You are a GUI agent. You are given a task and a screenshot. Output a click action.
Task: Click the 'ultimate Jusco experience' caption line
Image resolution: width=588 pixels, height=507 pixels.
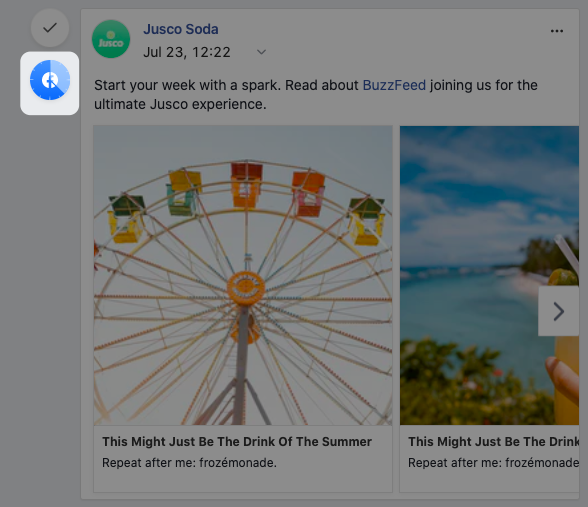[x=180, y=104]
